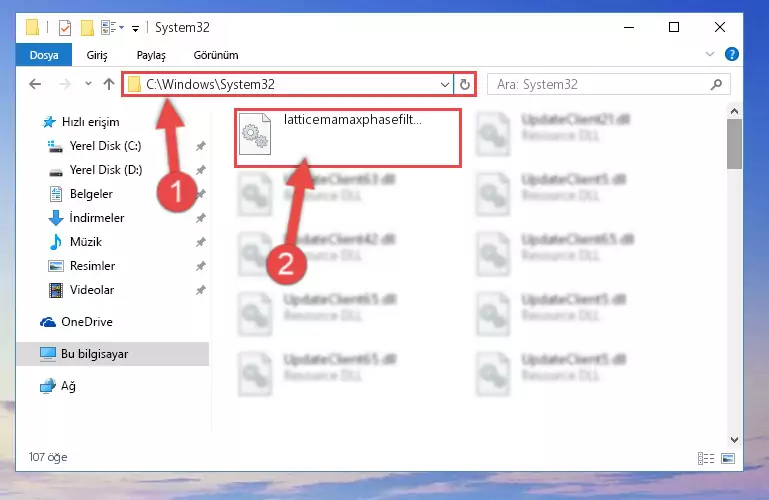Viewport: 769px width, 500px height.
Task: Click the latticemamaxphasefilt DLL gear icon
Action: pyautogui.click(x=255, y=134)
